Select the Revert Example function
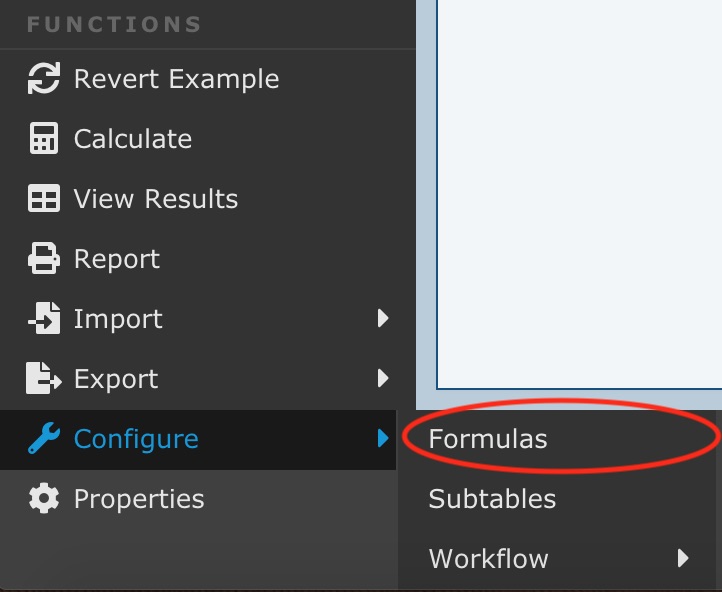Screen dimensions: 722x592 176,79
